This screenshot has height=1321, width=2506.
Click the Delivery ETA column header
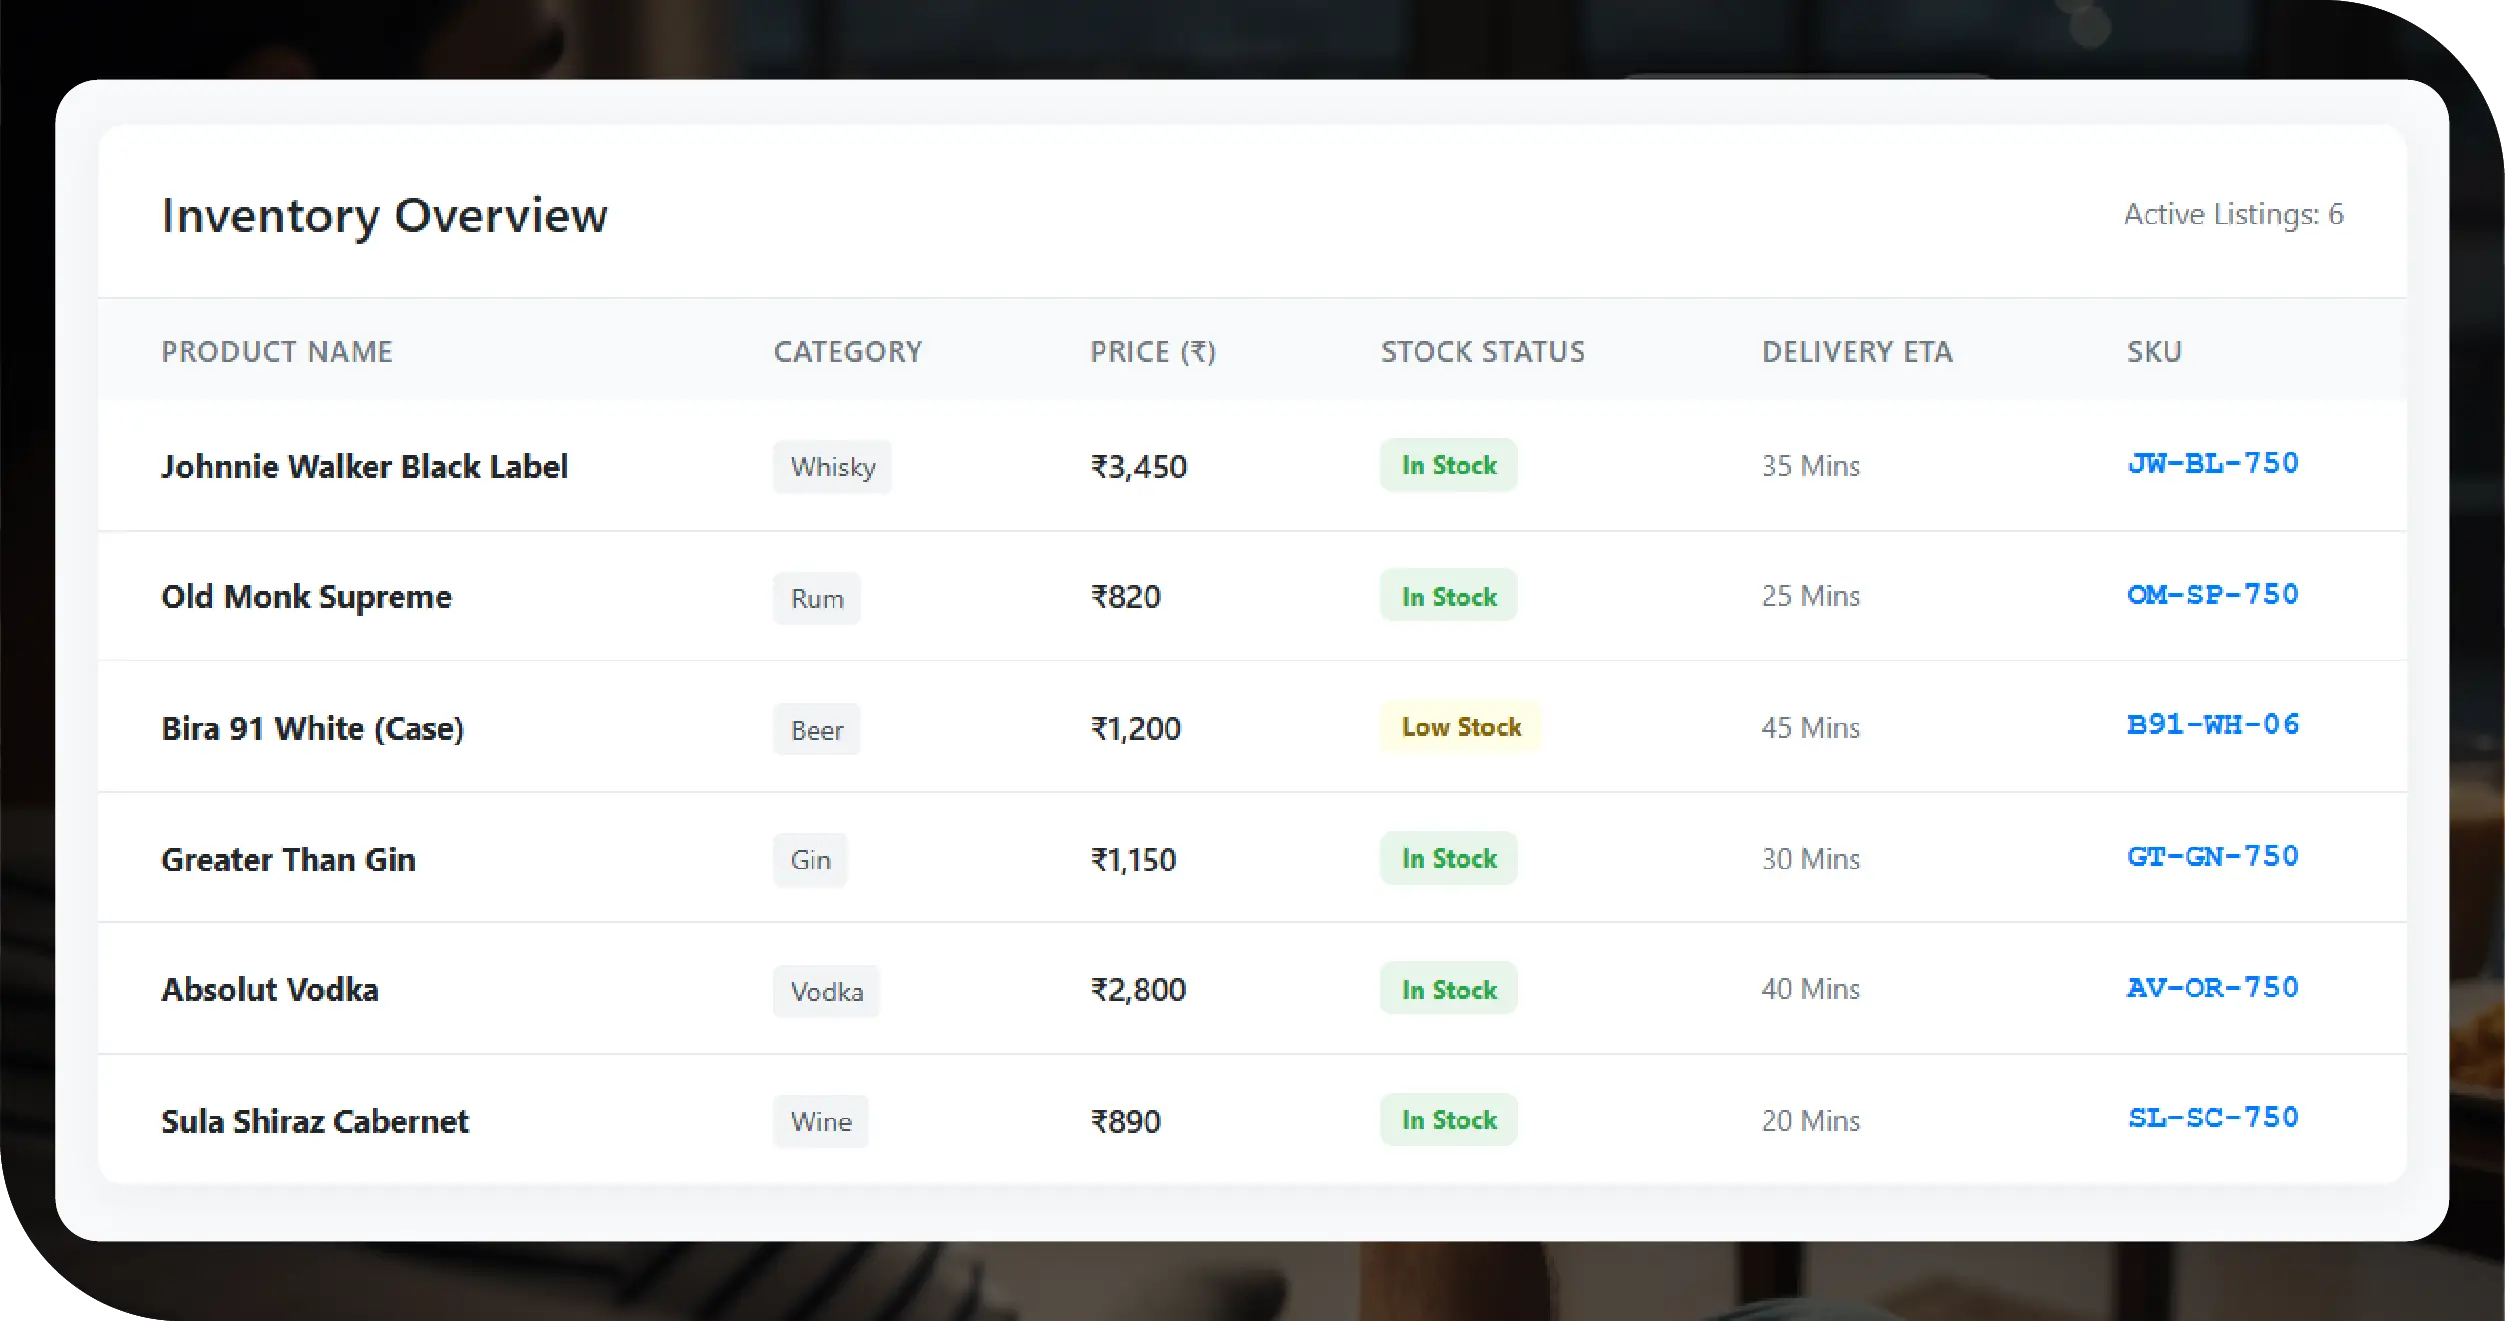(1856, 352)
